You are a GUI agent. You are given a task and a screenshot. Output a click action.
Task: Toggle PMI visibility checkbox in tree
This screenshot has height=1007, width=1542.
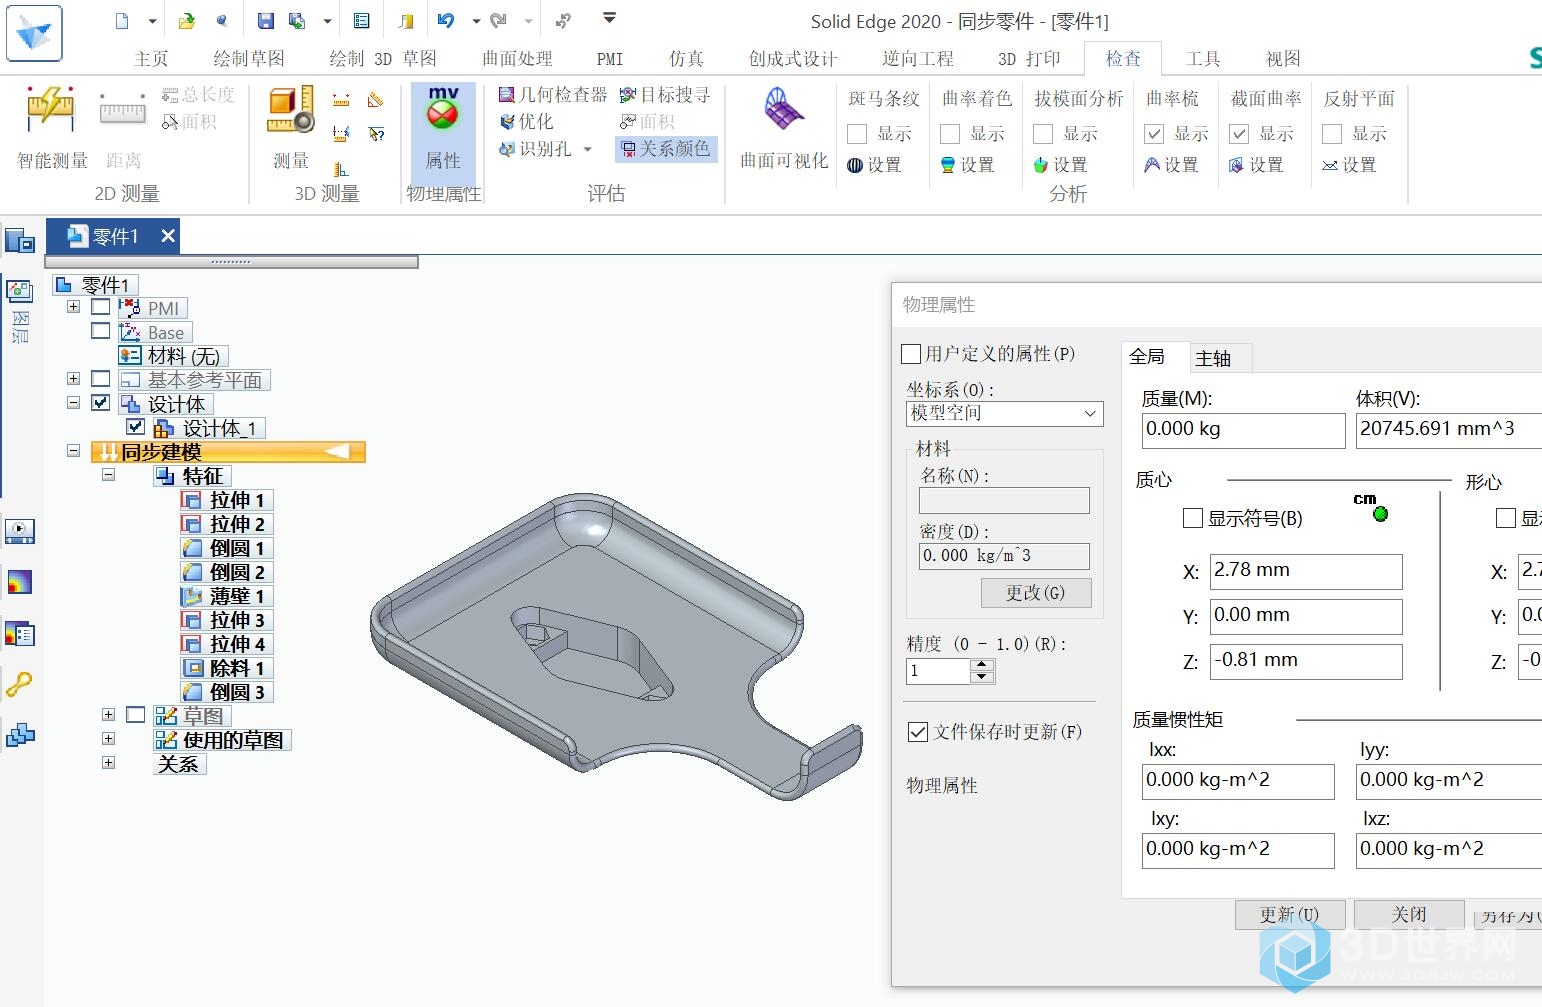(101, 307)
